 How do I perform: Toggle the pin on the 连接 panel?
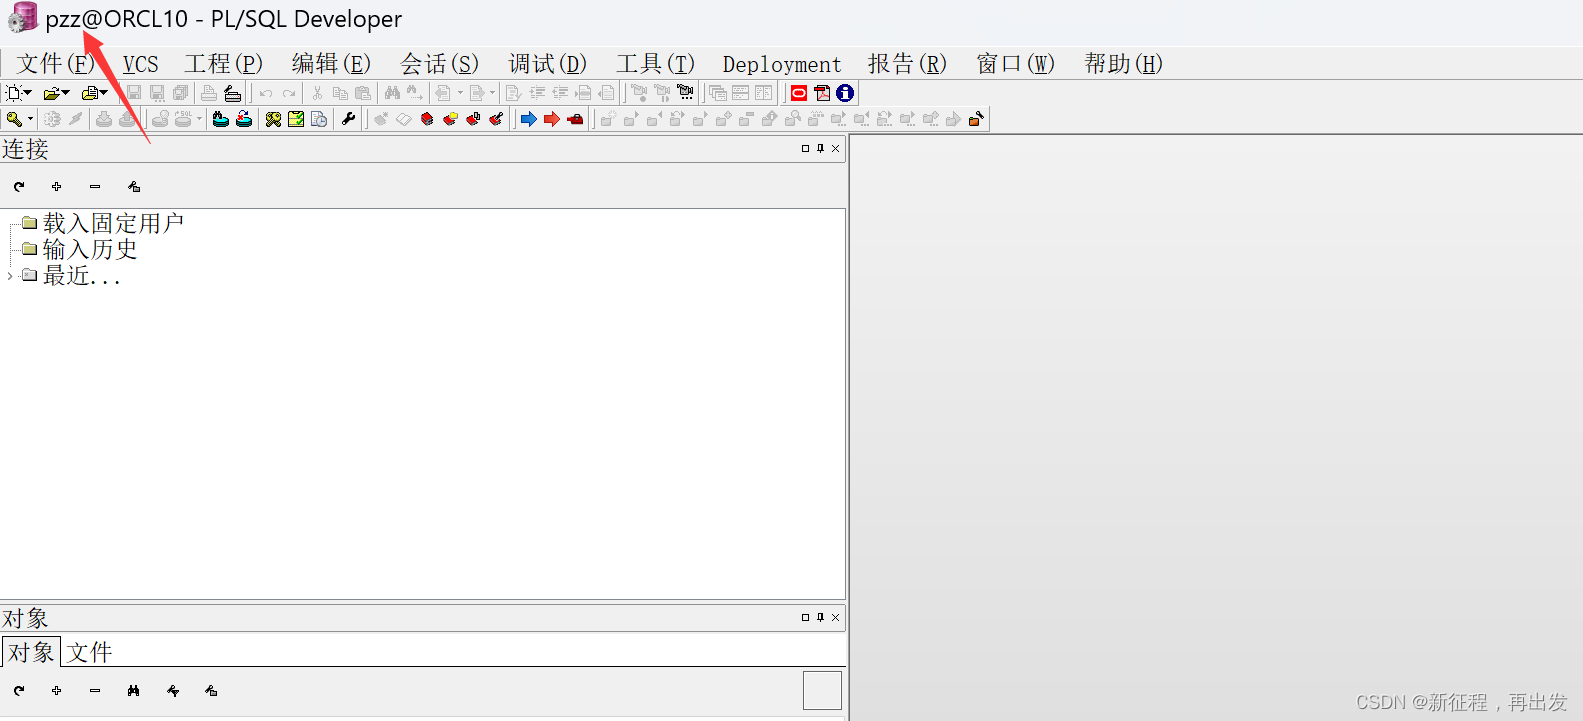pyautogui.click(x=820, y=148)
